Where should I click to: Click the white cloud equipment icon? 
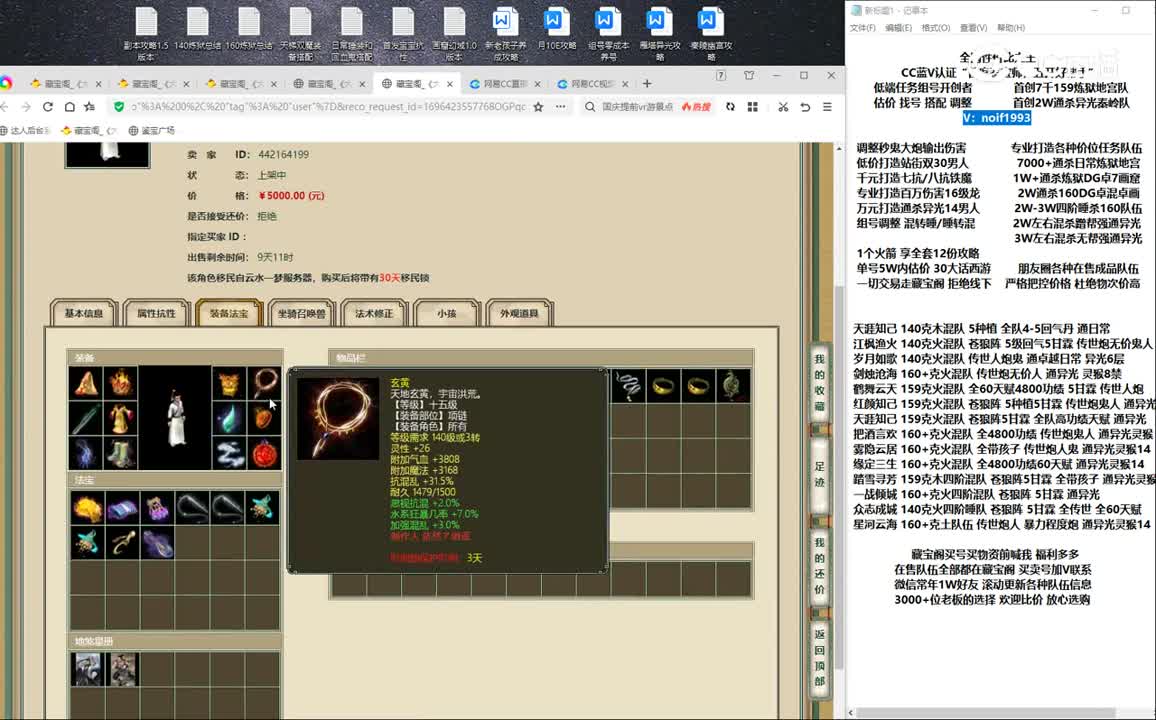click(229, 453)
